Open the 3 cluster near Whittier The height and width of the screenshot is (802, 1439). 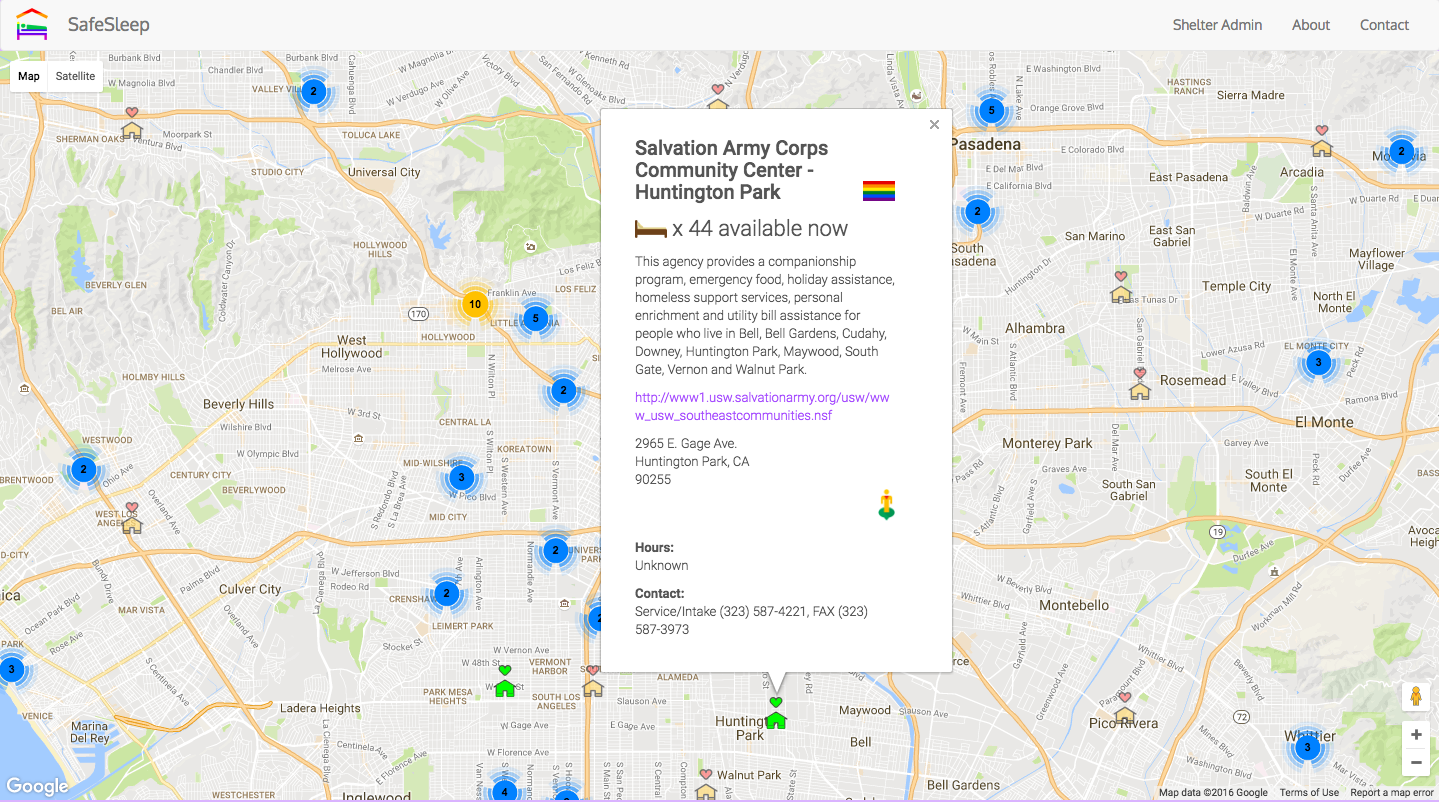tap(1306, 747)
